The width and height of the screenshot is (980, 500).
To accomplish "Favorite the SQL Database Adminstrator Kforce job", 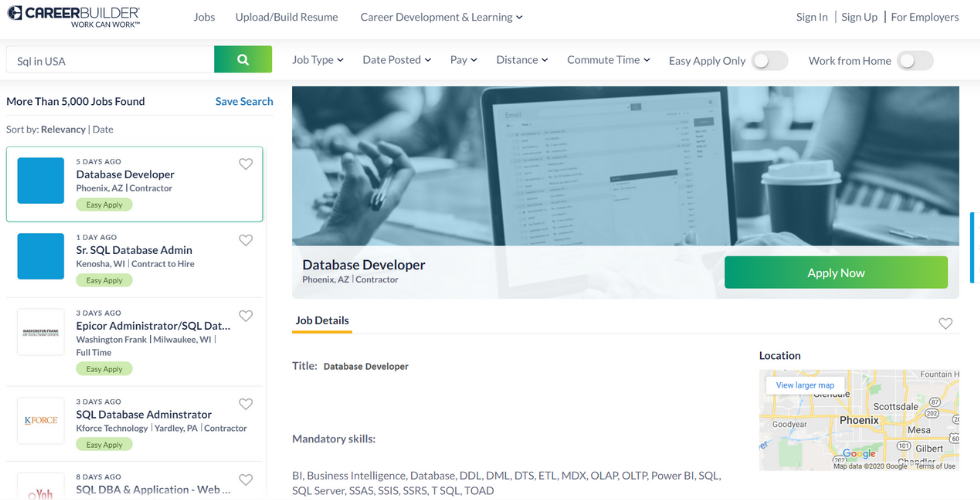I will pos(246,404).
